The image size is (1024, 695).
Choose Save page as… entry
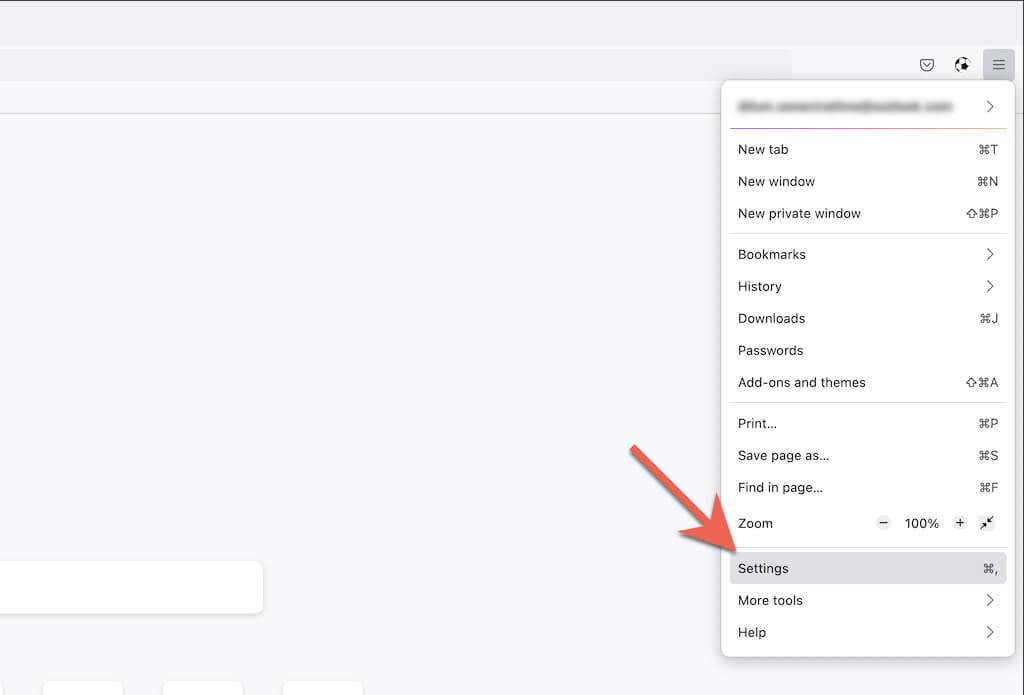tap(867, 455)
